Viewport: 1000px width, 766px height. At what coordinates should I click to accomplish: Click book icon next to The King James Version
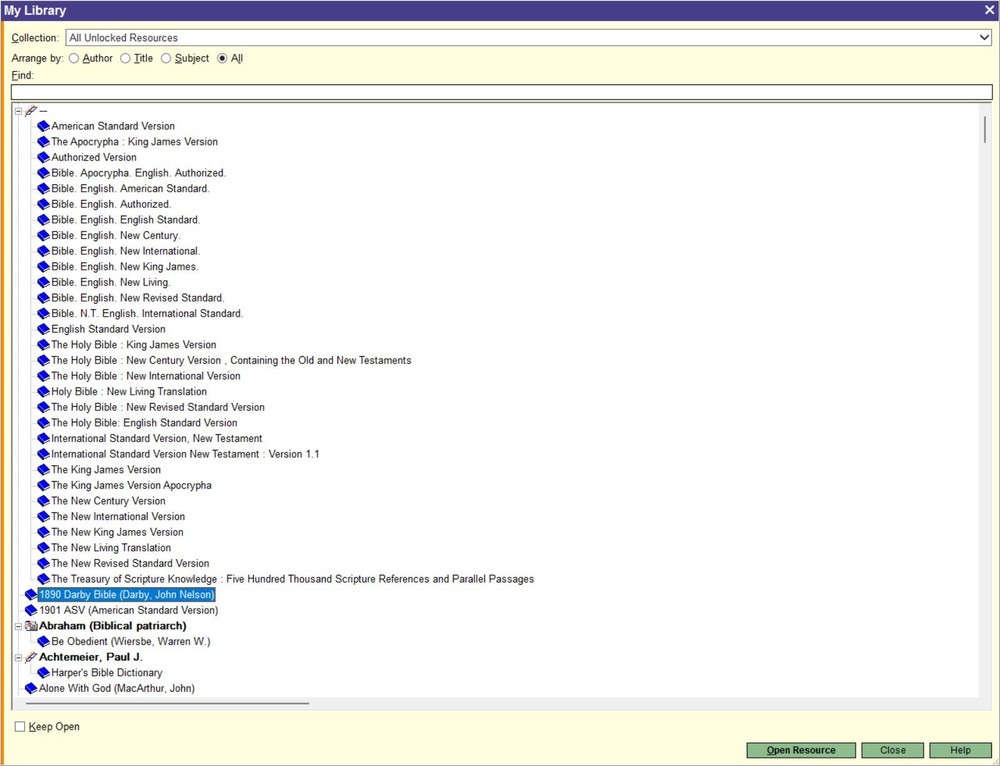(43, 469)
